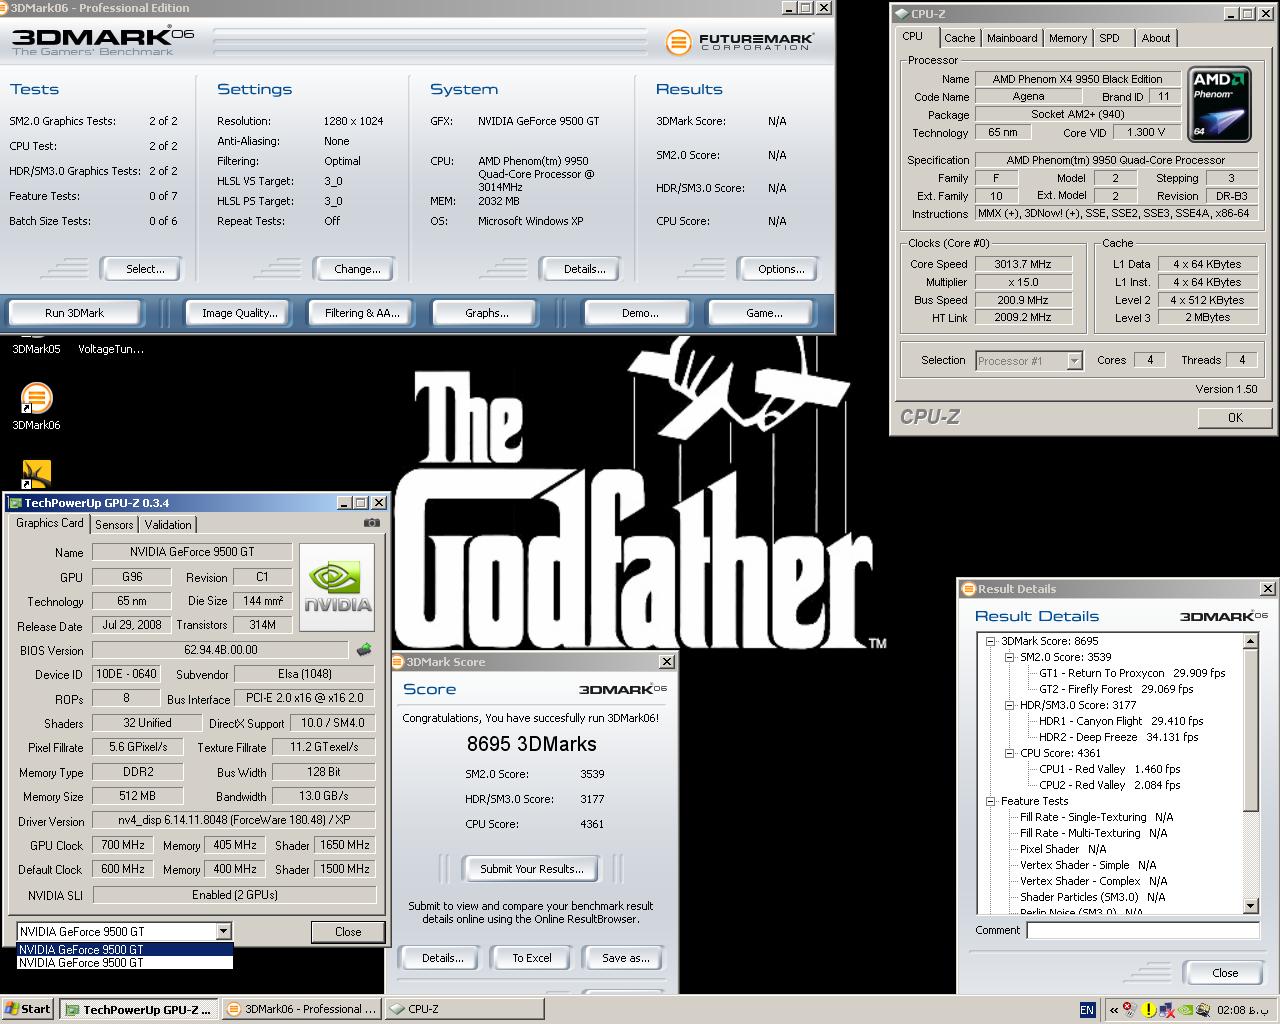
Task: Click the Demo button in 3DMark06
Action: pyautogui.click(x=640, y=313)
